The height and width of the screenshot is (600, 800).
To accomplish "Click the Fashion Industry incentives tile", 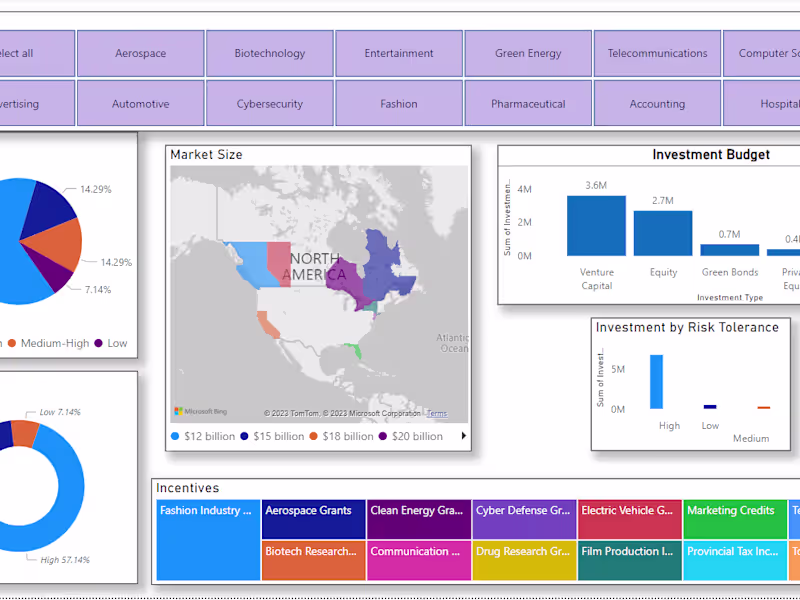I will pyautogui.click(x=208, y=540).
